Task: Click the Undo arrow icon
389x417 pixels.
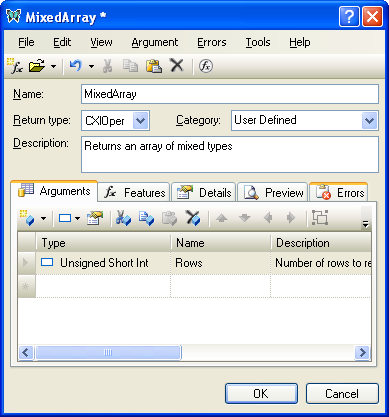Action: [75, 66]
